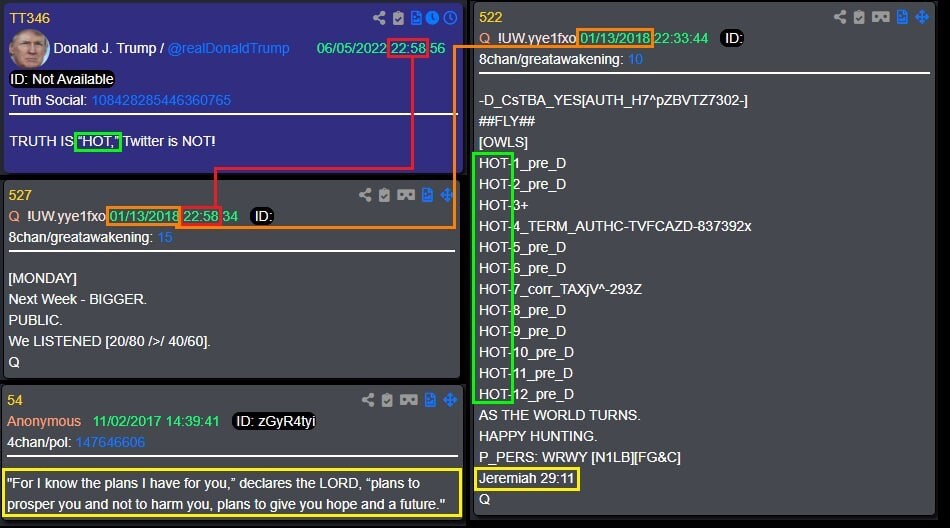This screenshot has height=528, width=950.
Task: Share post 522 using its share icon
Action: tap(840, 17)
